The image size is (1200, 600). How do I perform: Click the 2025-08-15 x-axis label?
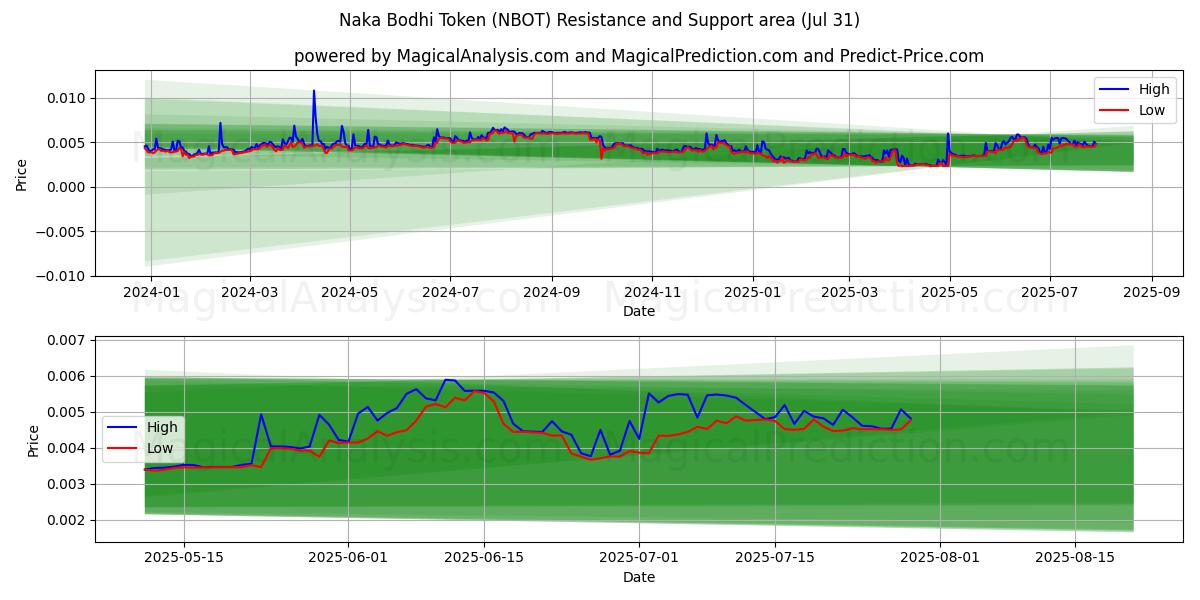tap(1075, 559)
